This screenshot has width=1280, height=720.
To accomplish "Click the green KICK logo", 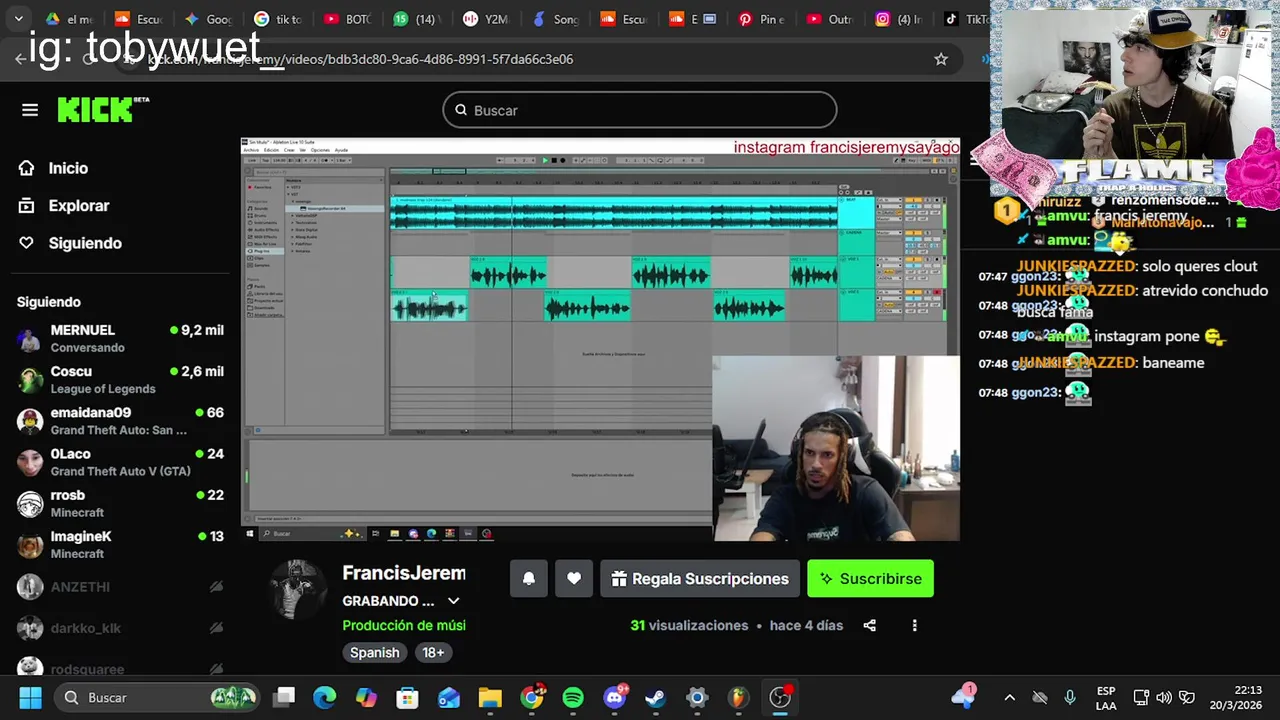I will tap(102, 109).
